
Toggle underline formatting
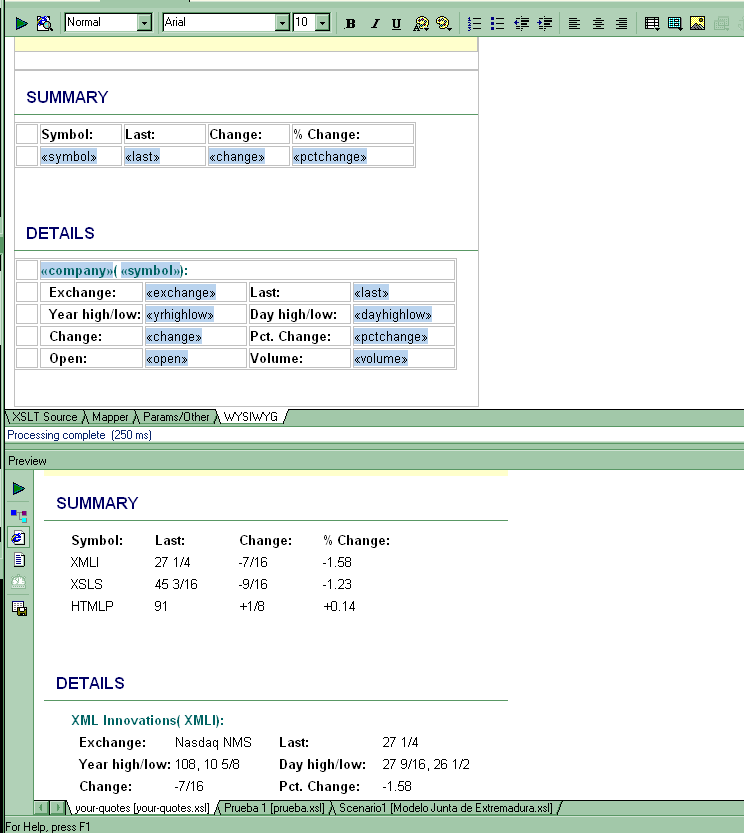click(396, 23)
